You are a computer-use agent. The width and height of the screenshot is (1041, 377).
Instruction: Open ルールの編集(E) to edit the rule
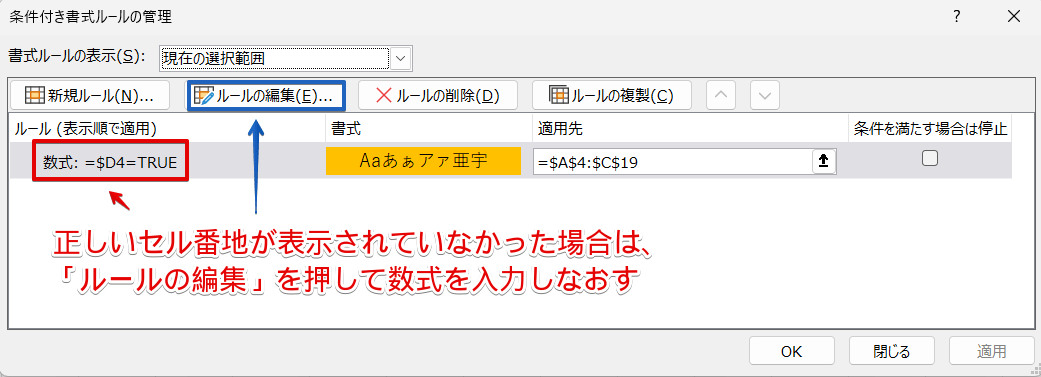click(266, 96)
